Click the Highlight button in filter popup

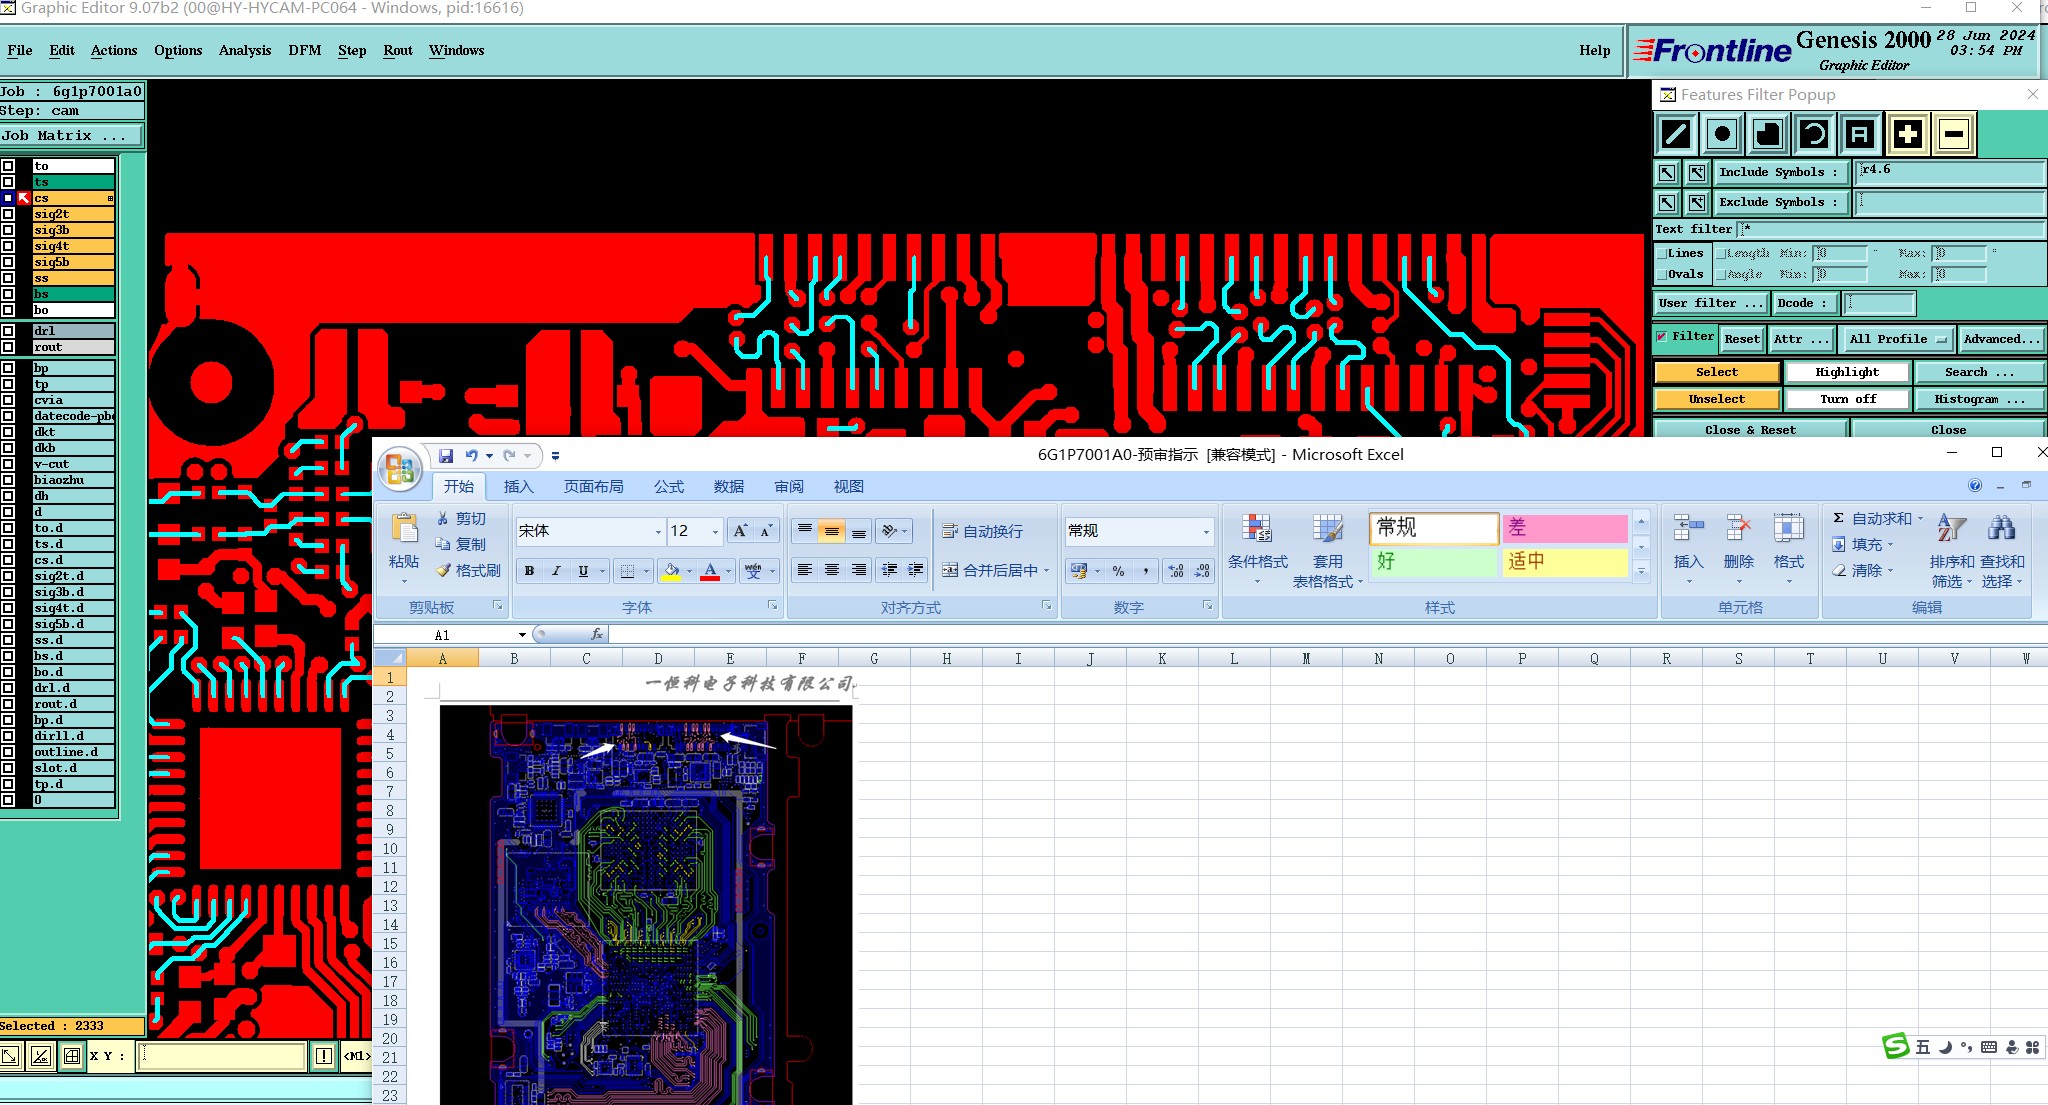pyautogui.click(x=1847, y=372)
